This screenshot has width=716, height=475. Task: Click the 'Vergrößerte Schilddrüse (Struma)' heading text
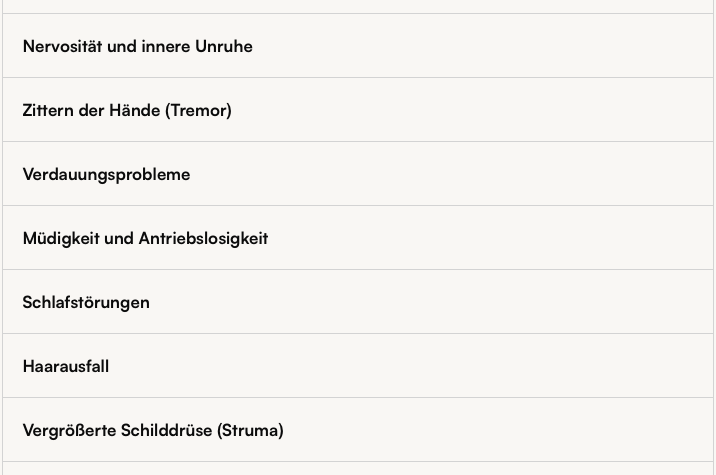tap(153, 430)
